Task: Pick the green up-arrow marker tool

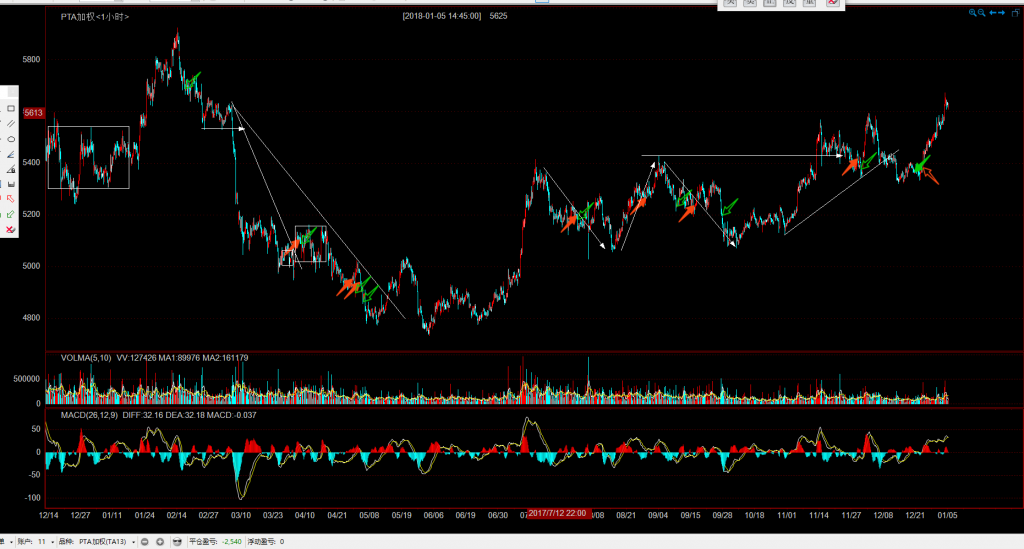Action: 11,214
